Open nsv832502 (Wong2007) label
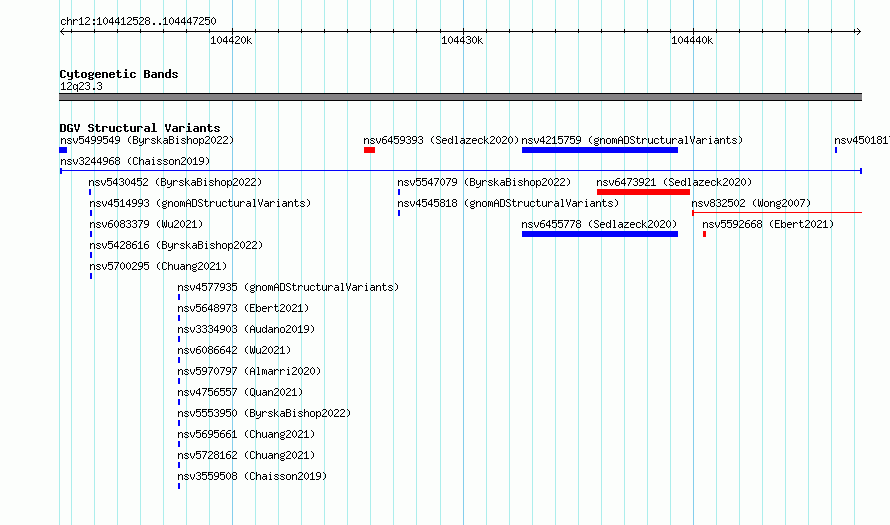The height and width of the screenshot is (525, 890). pyautogui.click(x=751, y=203)
